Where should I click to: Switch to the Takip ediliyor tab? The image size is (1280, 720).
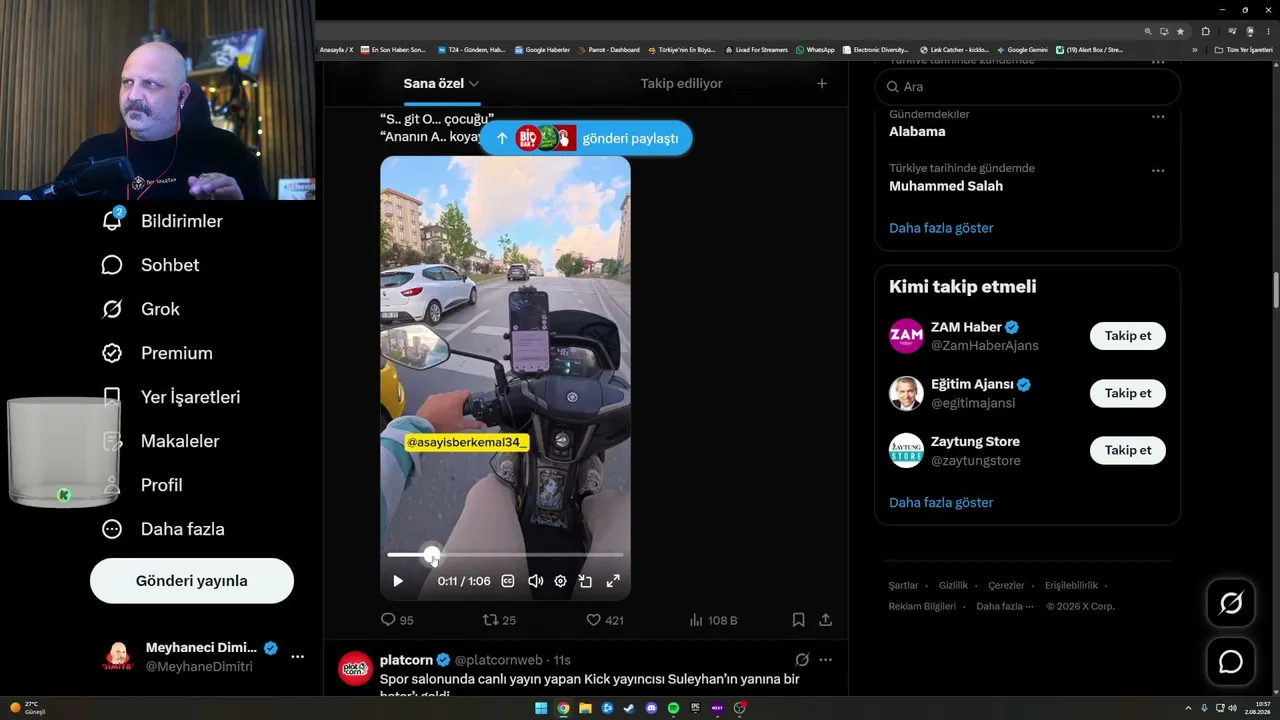coord(681,83)
